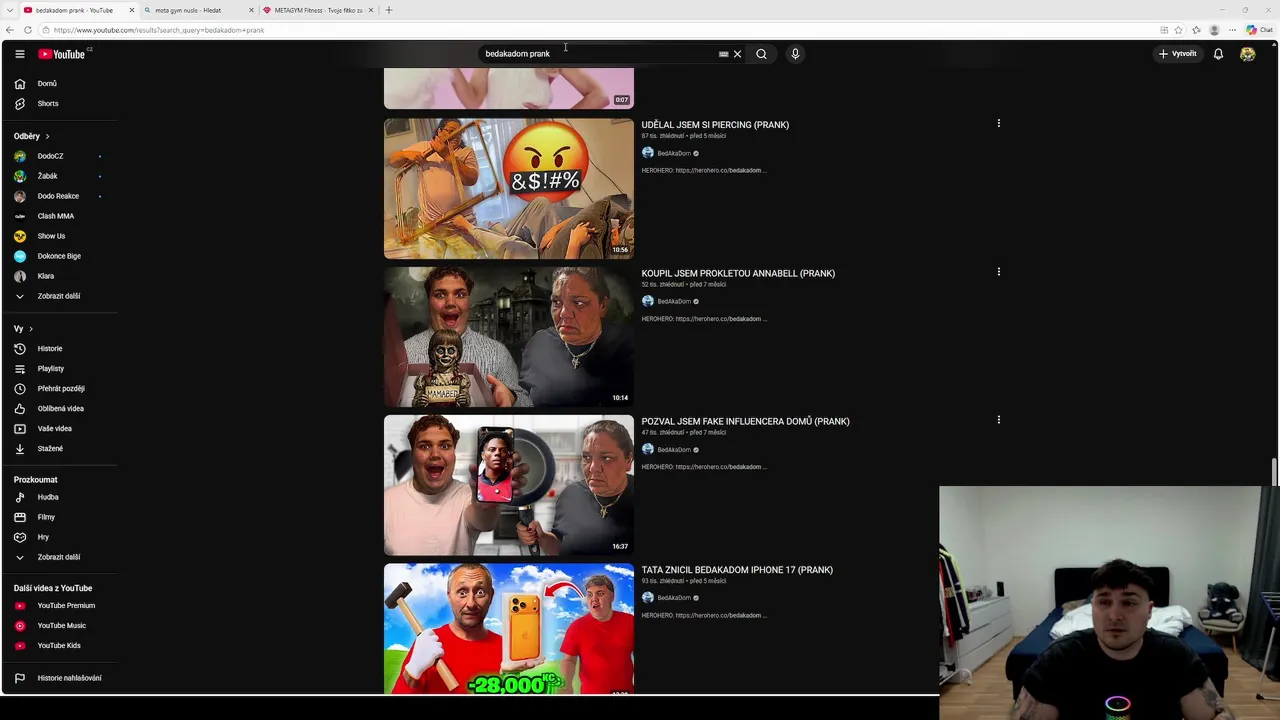Open BedAkaDom channel under the PIERCING video
This screenshot has height=720, width=1280.
(x=673, y=153)
